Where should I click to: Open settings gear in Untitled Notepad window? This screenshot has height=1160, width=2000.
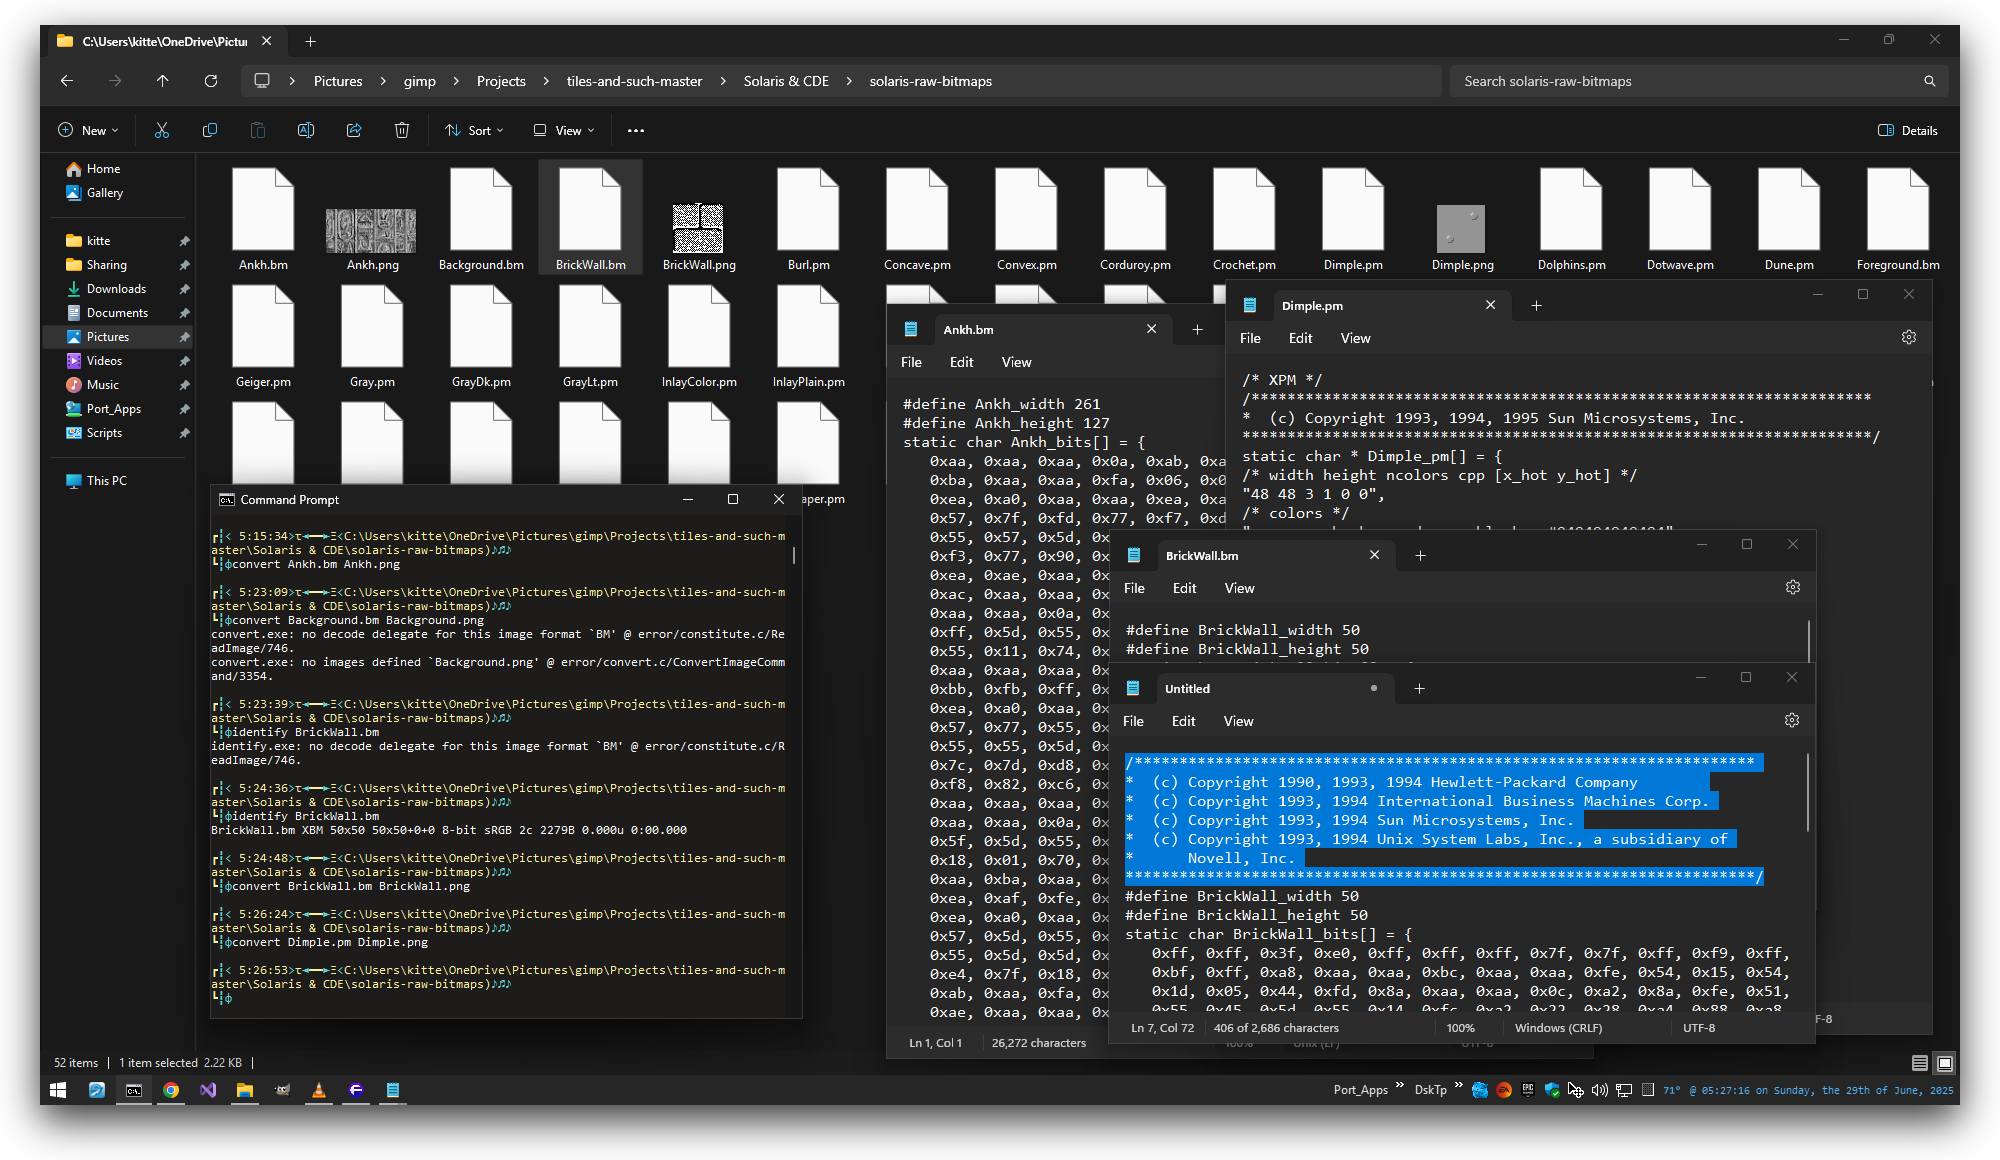coord(1792,721)
